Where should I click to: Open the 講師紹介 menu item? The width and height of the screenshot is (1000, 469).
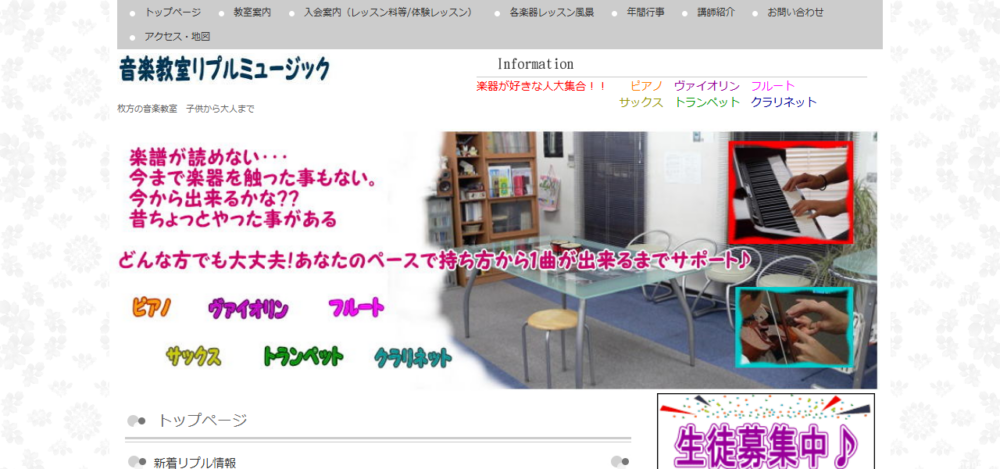click(x=716, y=12)
